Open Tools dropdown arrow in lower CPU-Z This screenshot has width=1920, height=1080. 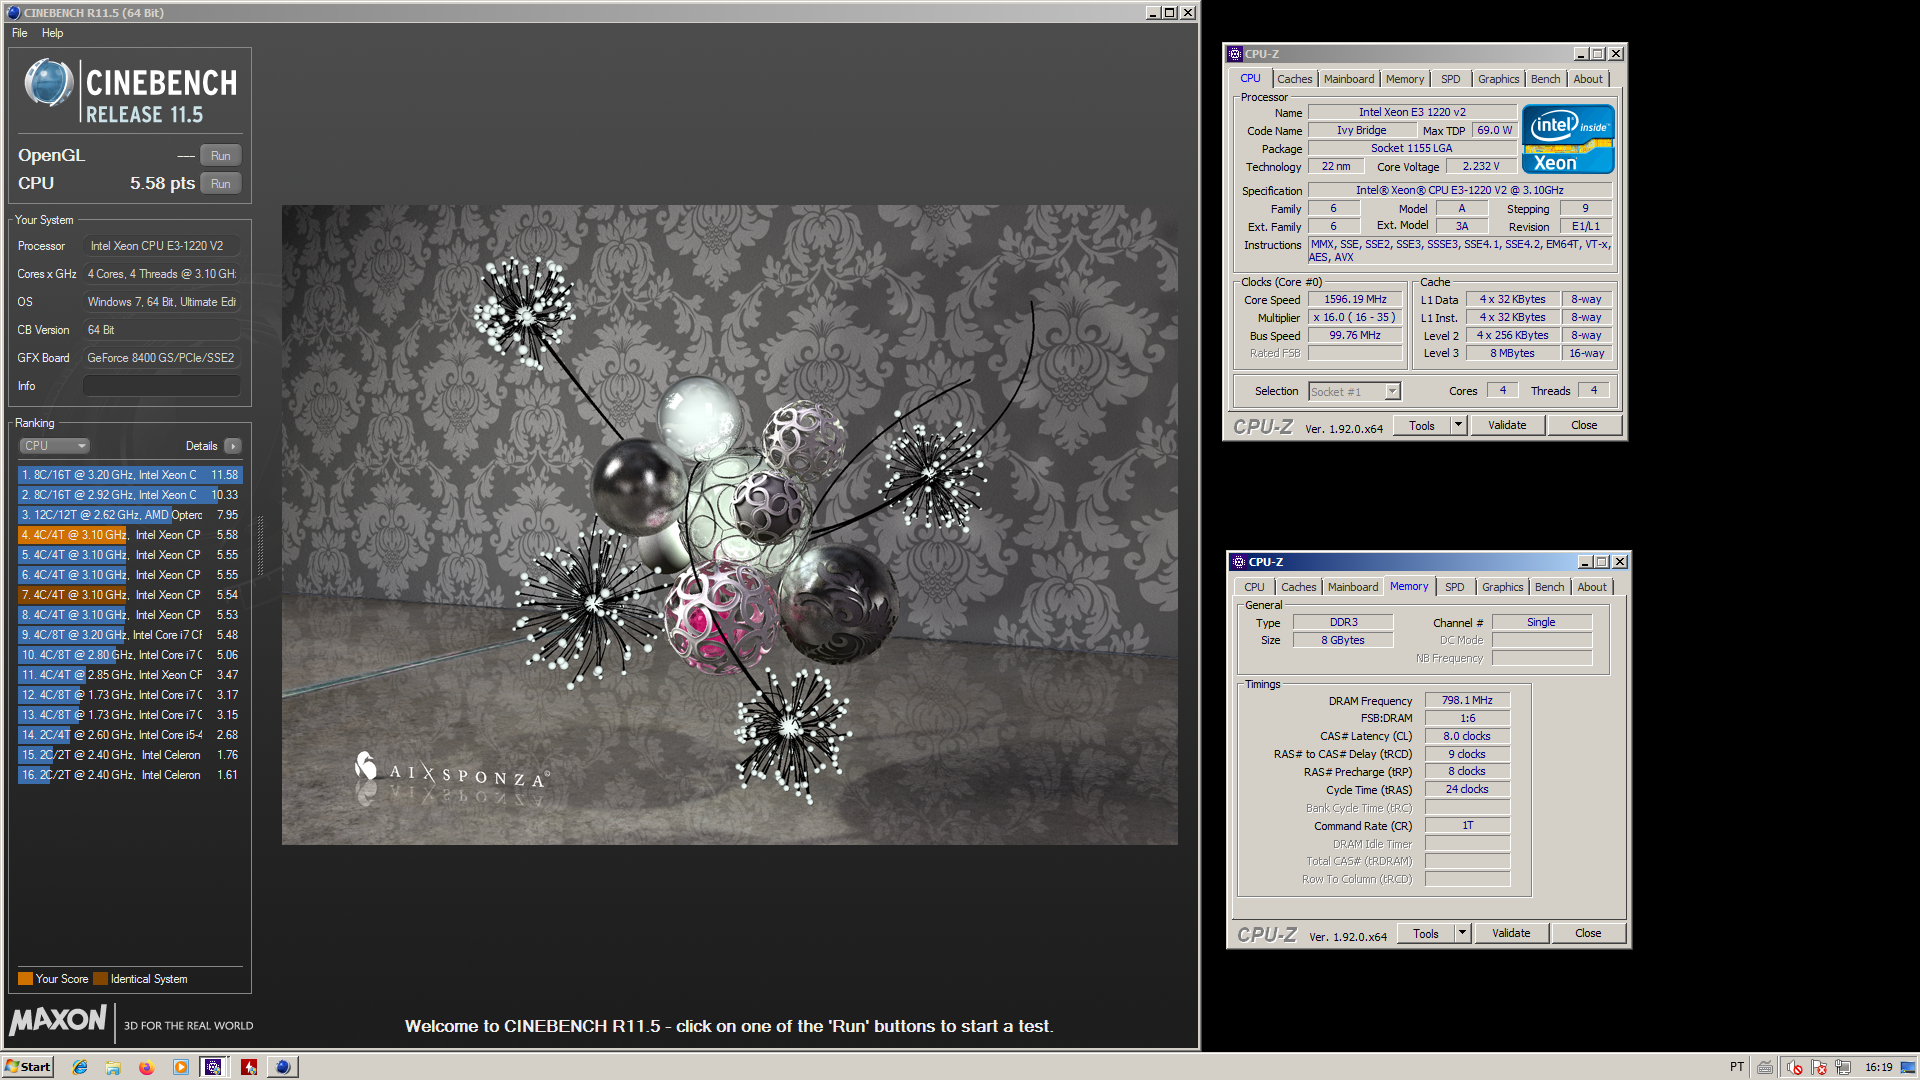coord(1462,934)
